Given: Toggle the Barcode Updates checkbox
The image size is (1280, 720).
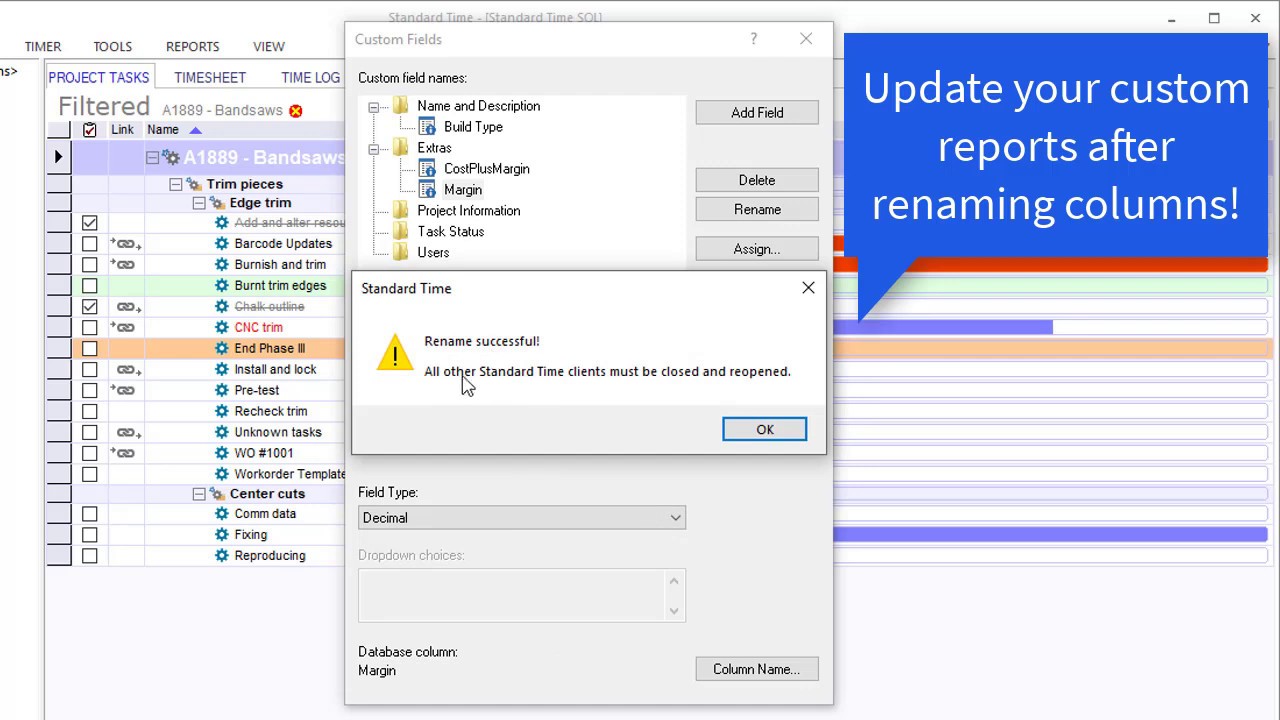Looking at the screenshot, I should (x=90, y=244).
